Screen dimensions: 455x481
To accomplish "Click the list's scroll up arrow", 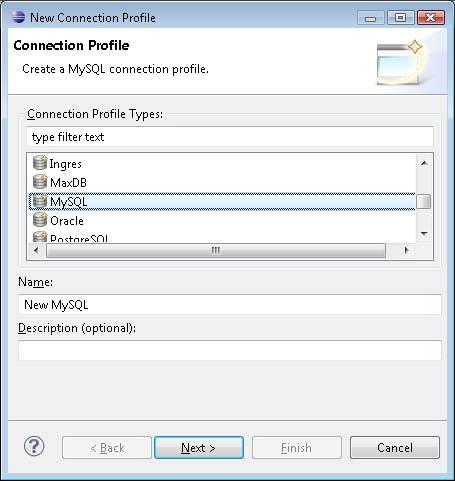I will click(424, 163).
